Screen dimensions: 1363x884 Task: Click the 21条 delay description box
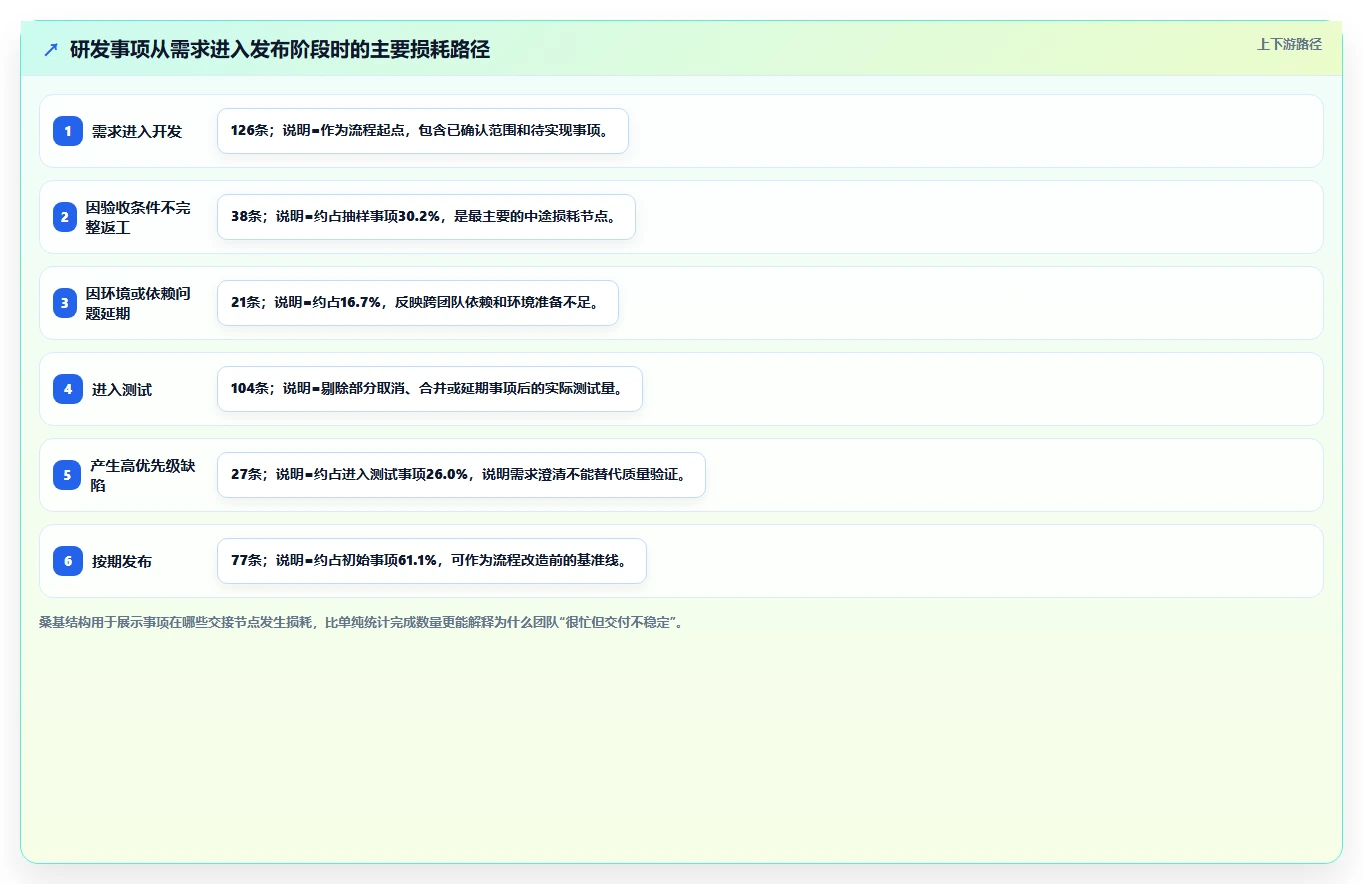[418, 303]
